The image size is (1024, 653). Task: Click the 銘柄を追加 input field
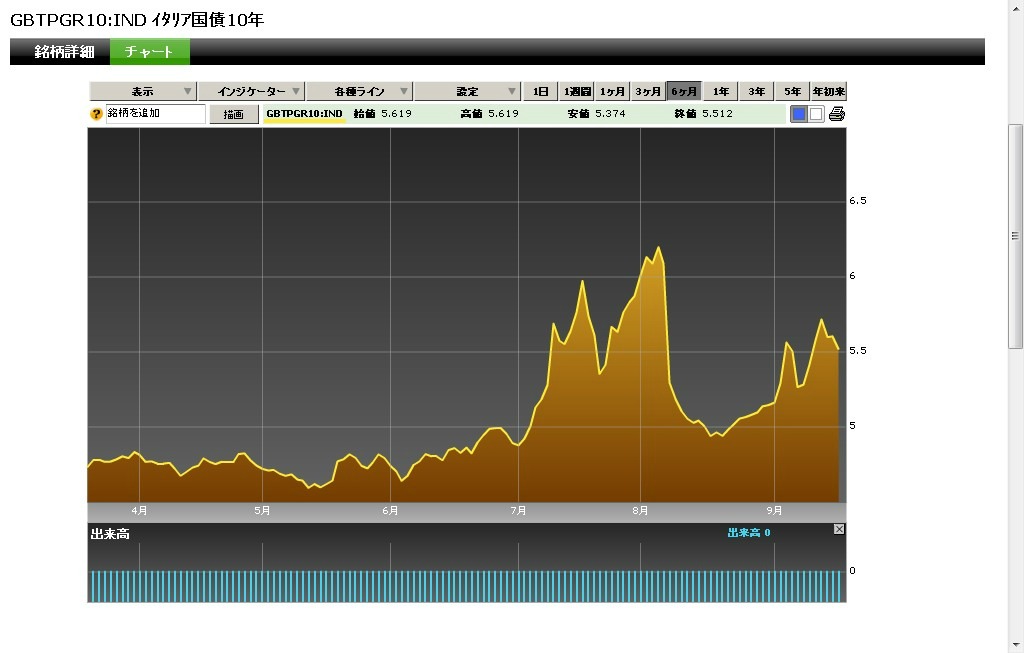(155, 114)
